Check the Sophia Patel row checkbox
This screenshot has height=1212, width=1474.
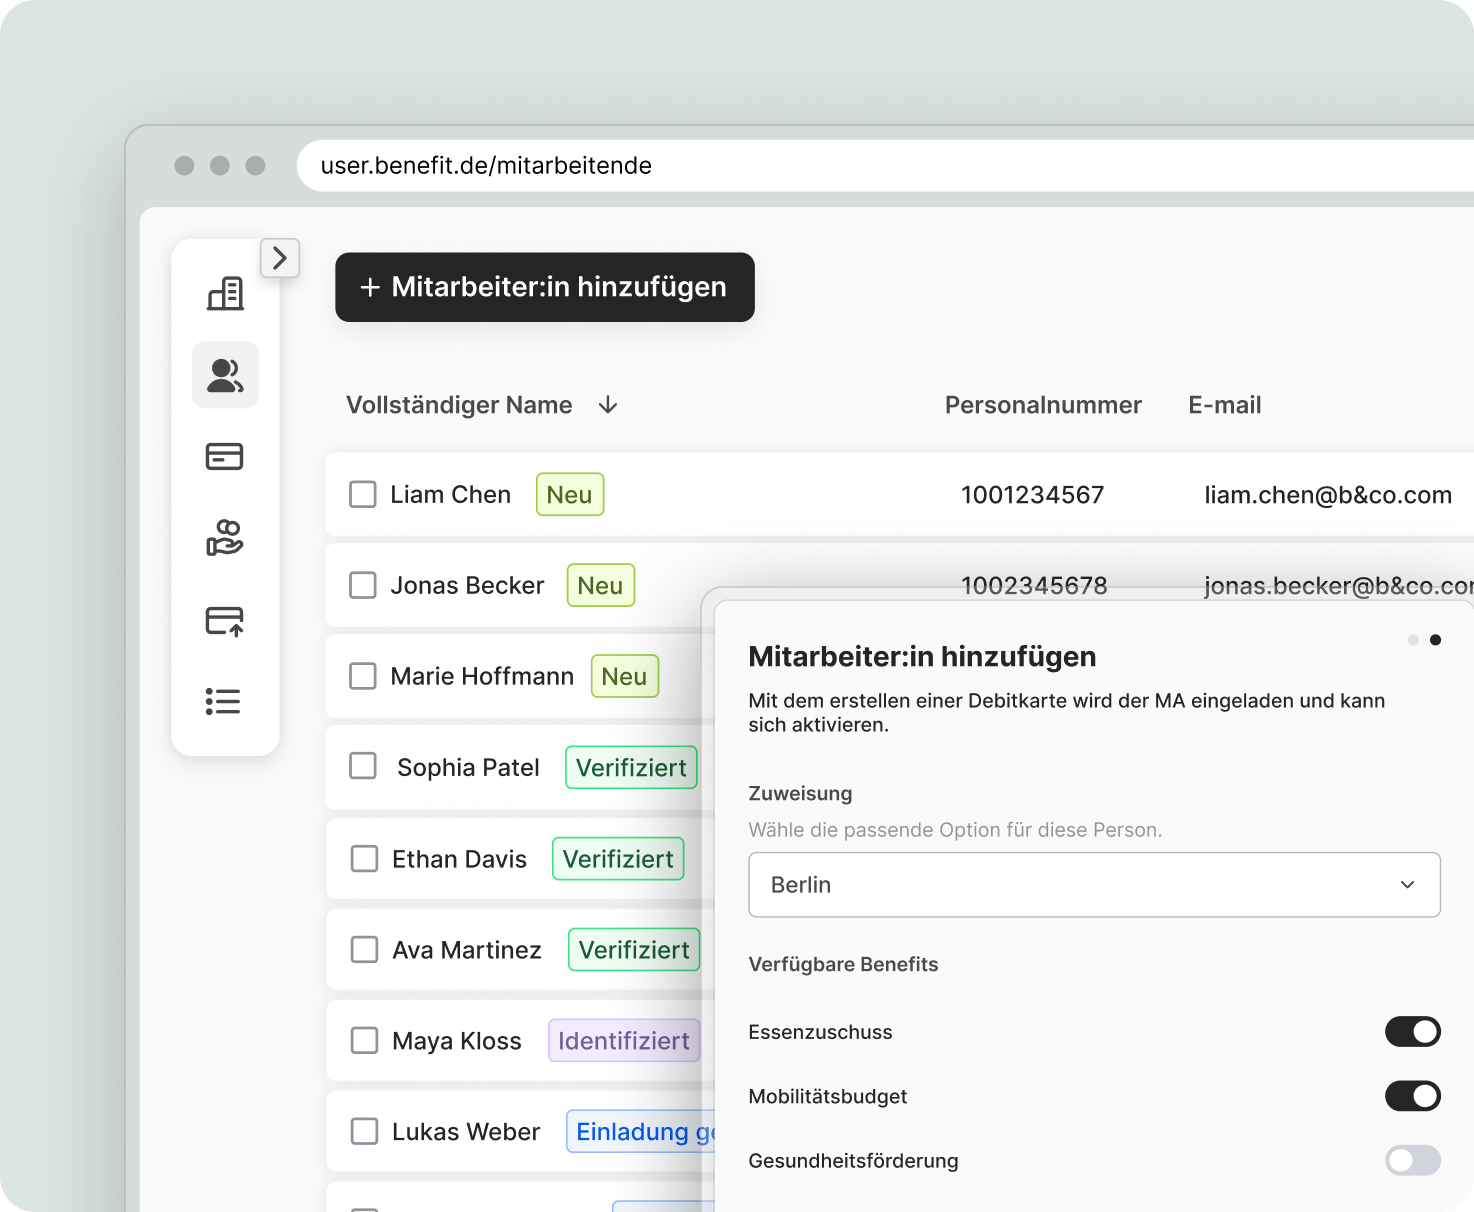363,766
